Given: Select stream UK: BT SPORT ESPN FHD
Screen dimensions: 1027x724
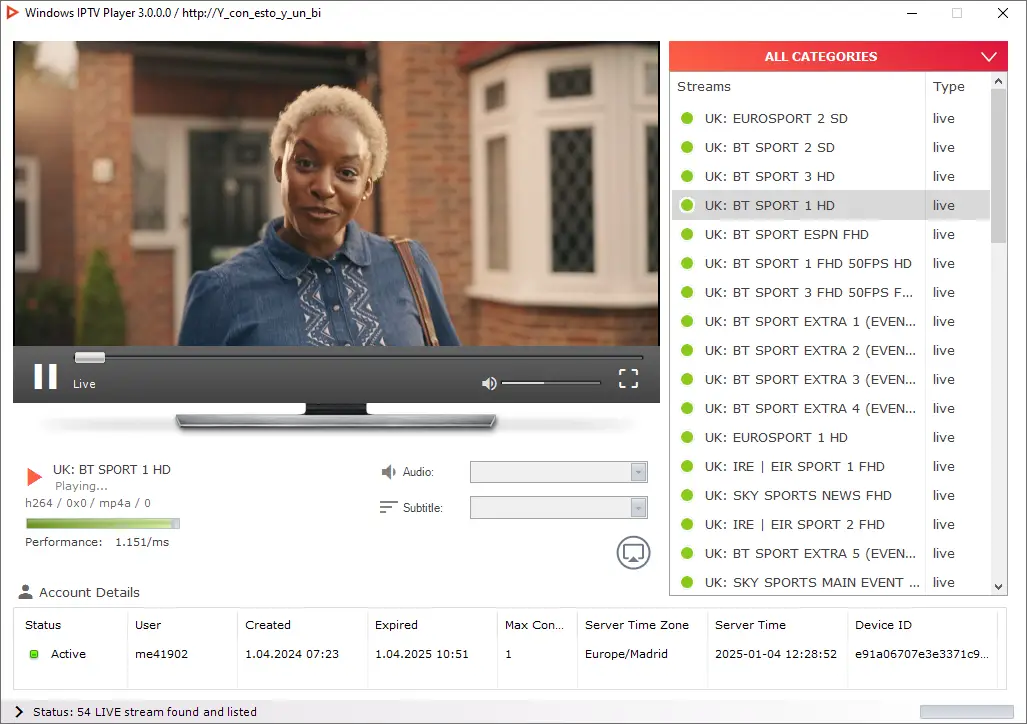Looking at the screenshot, I should coord(831,235).
